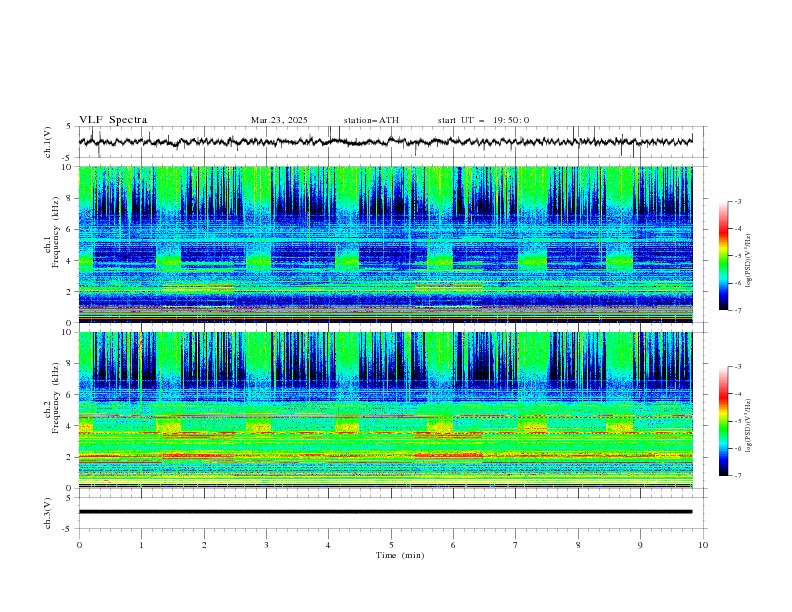Click the ch.1 spectrogram color scale bar
Viewport: 792px width, 612px height.
(x=723, y=256)
